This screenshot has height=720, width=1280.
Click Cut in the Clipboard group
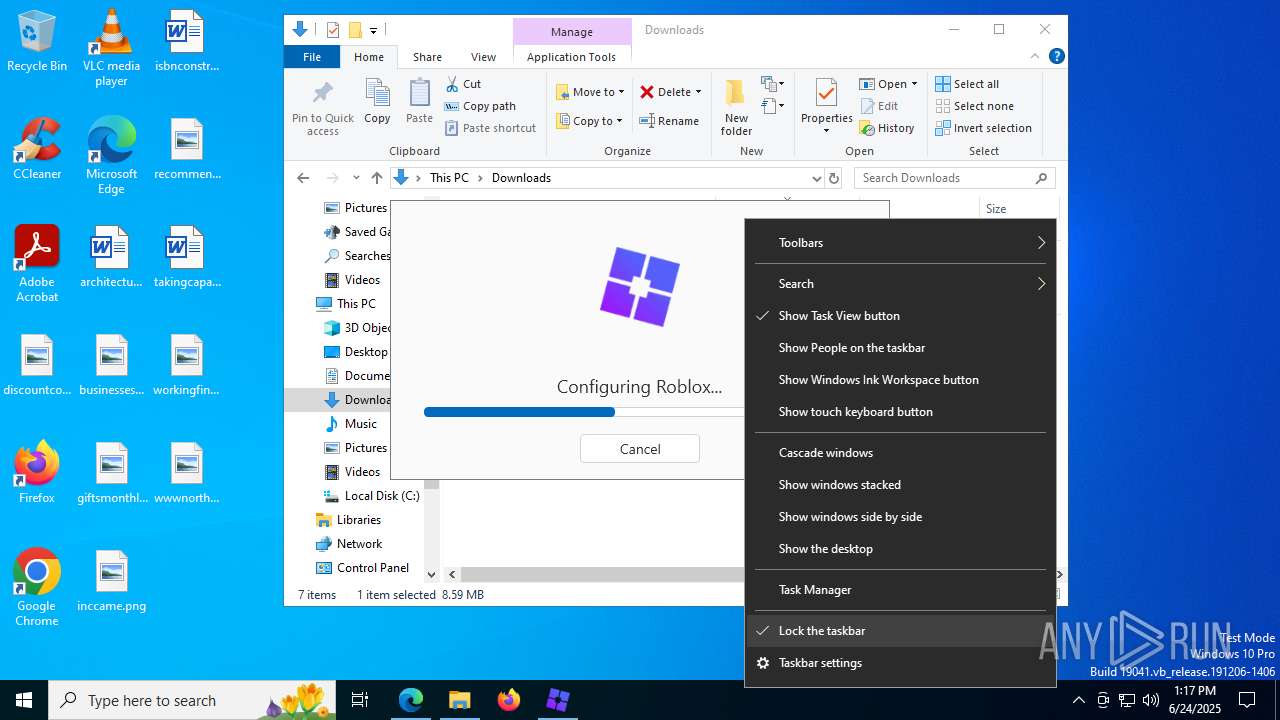(463, 84)
